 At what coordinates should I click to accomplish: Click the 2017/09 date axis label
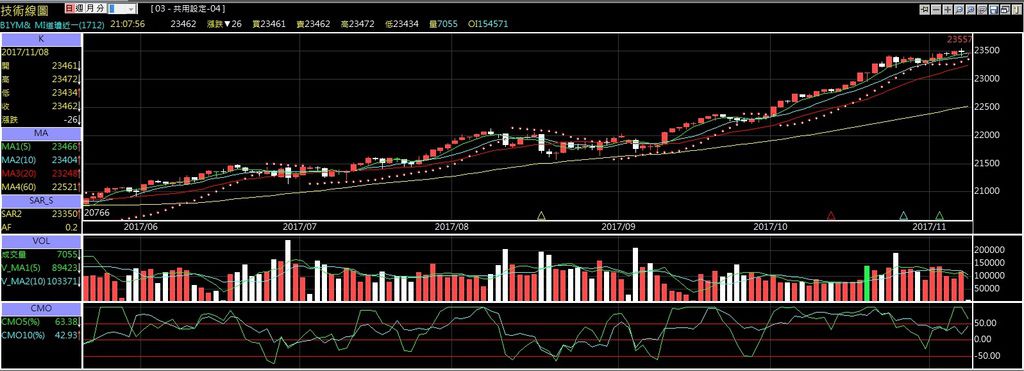[618, 226]
